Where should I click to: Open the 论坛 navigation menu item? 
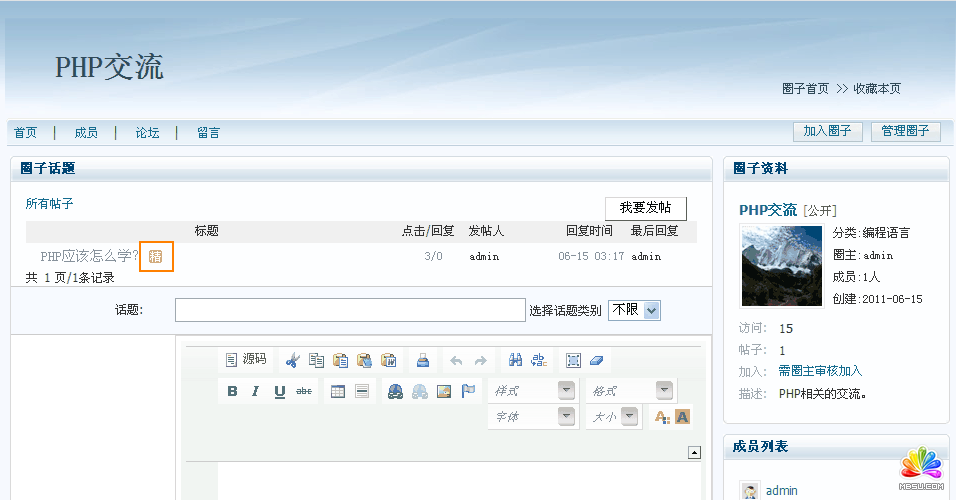point(147,133)
